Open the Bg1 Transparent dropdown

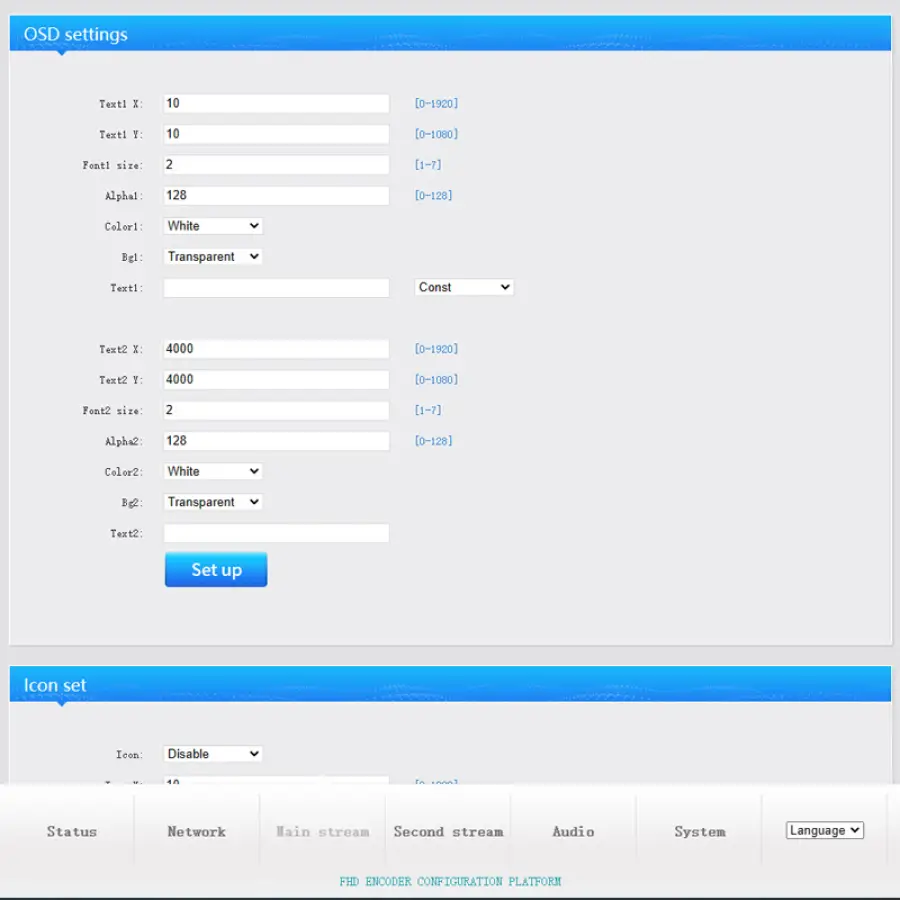pos(213,257)
